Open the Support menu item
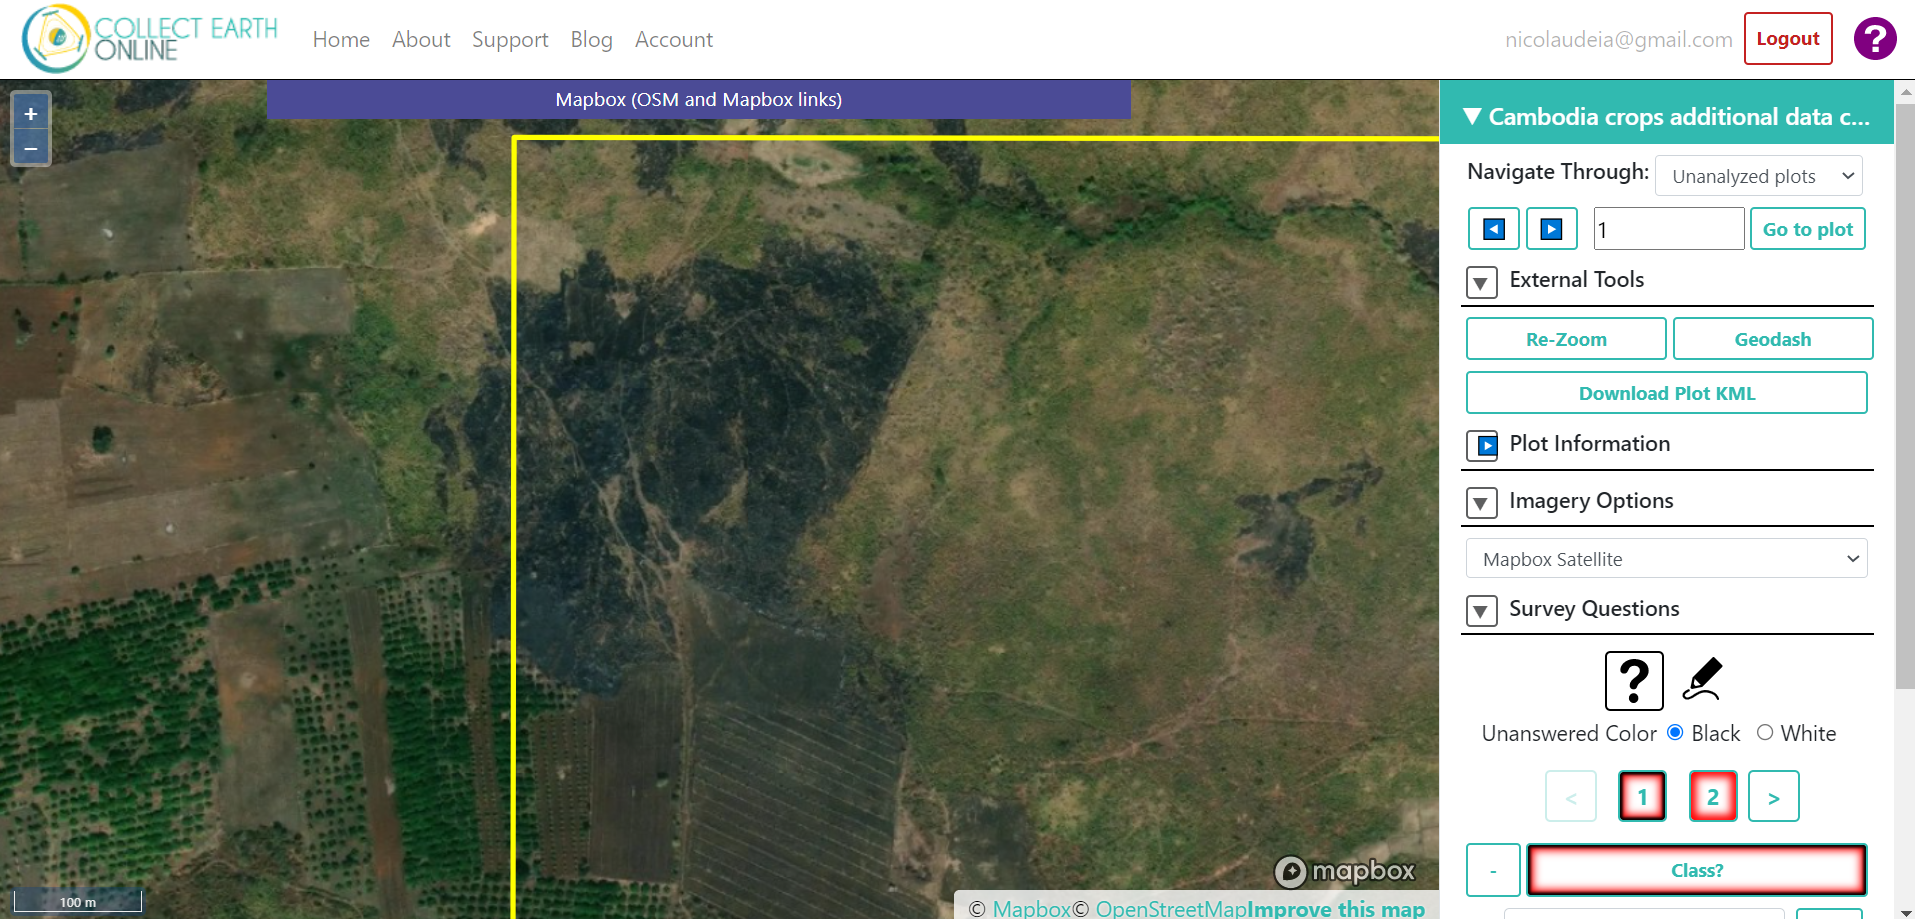Image resolution: width=1915 pixels, height=919 pixels. (510, 40)
